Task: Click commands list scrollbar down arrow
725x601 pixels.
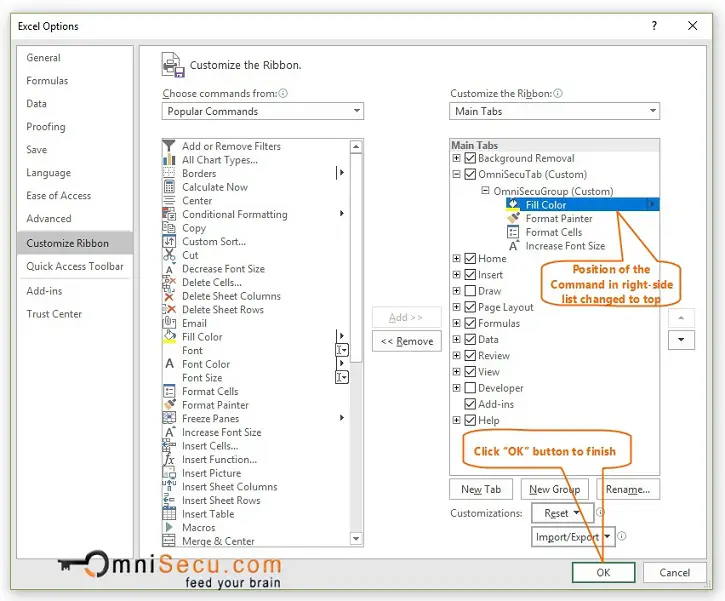Action: pos(356,539)
